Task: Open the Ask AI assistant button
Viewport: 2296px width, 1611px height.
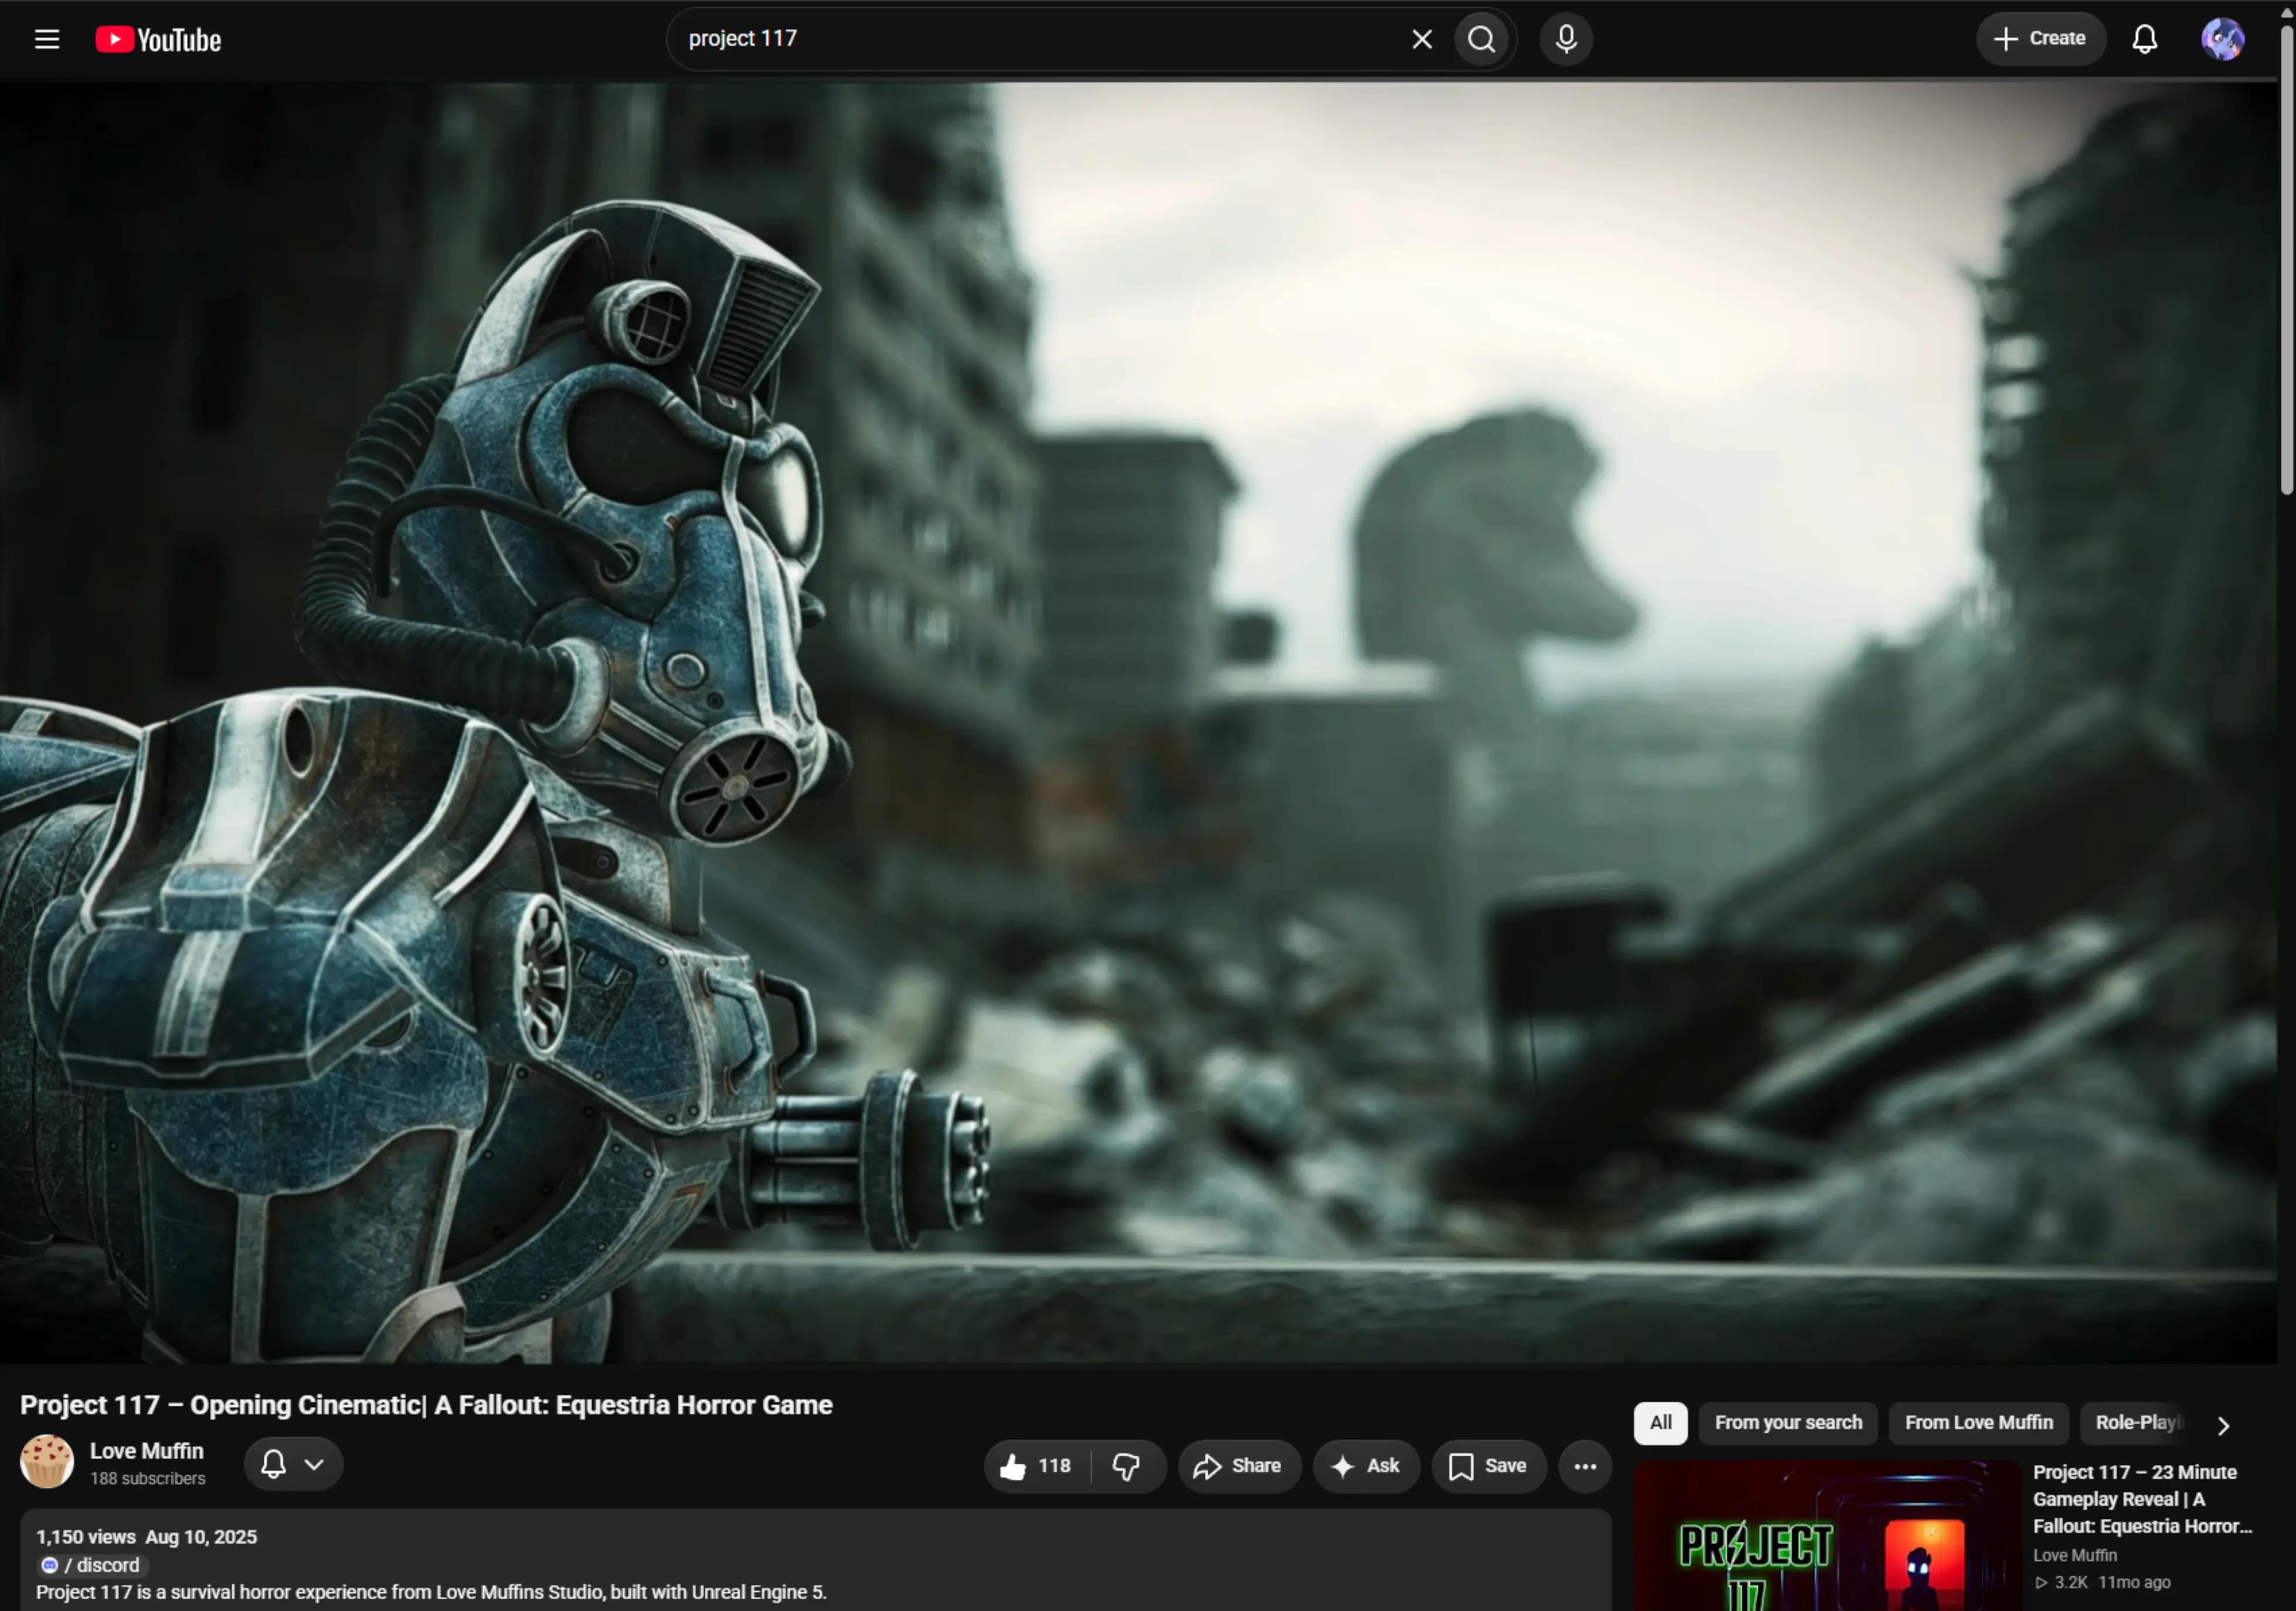Action: point(1366,1466)
